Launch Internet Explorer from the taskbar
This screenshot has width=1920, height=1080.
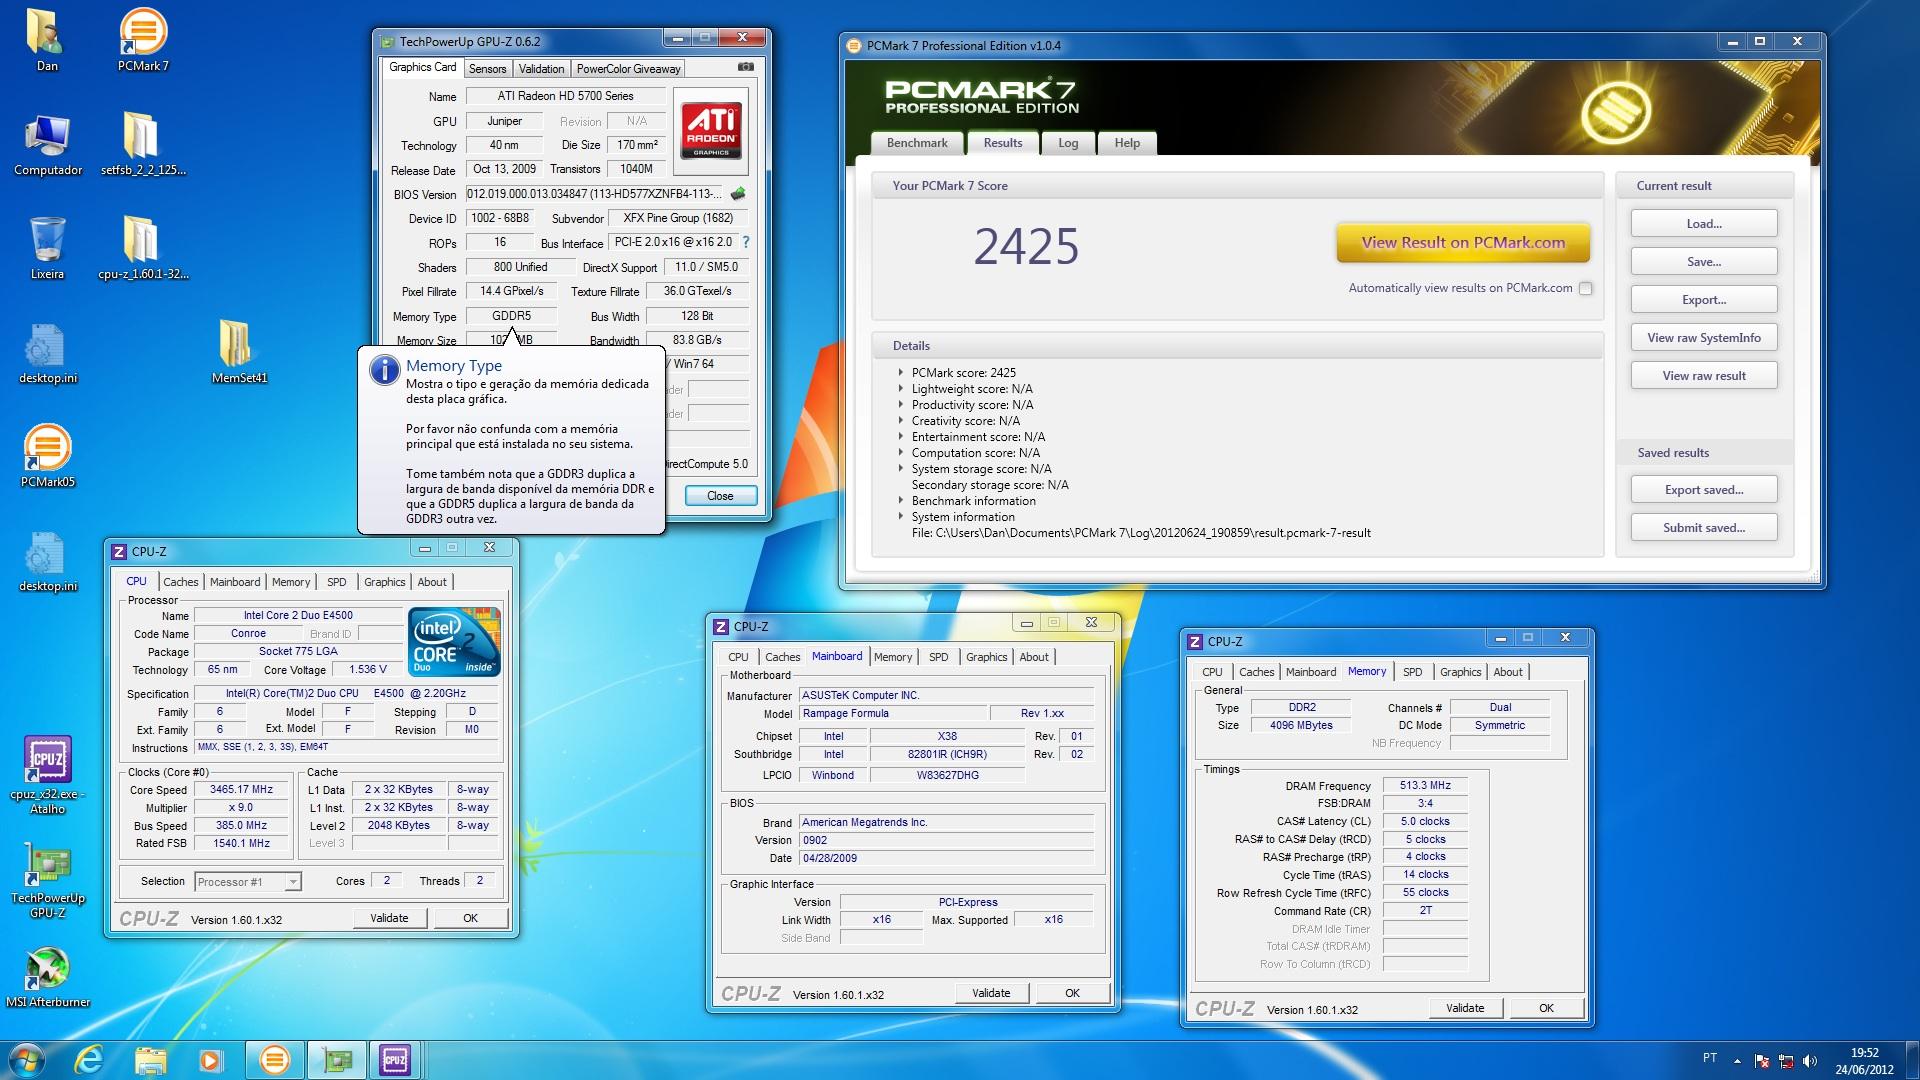pos(88,1059)
